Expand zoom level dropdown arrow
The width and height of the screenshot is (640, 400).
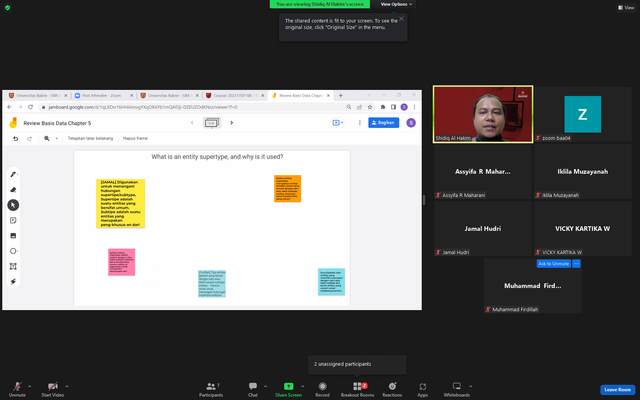(x=56, y=138)
